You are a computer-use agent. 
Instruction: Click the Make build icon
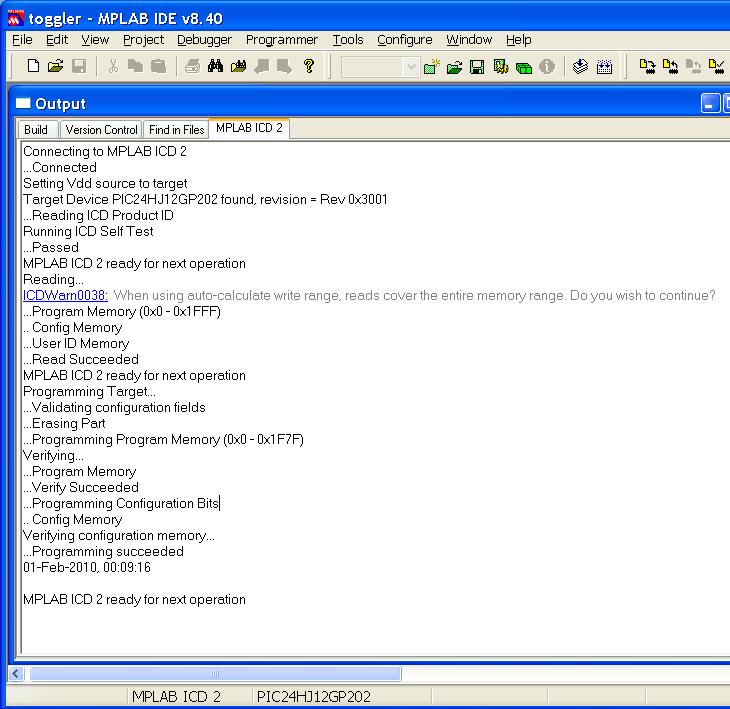580,67
